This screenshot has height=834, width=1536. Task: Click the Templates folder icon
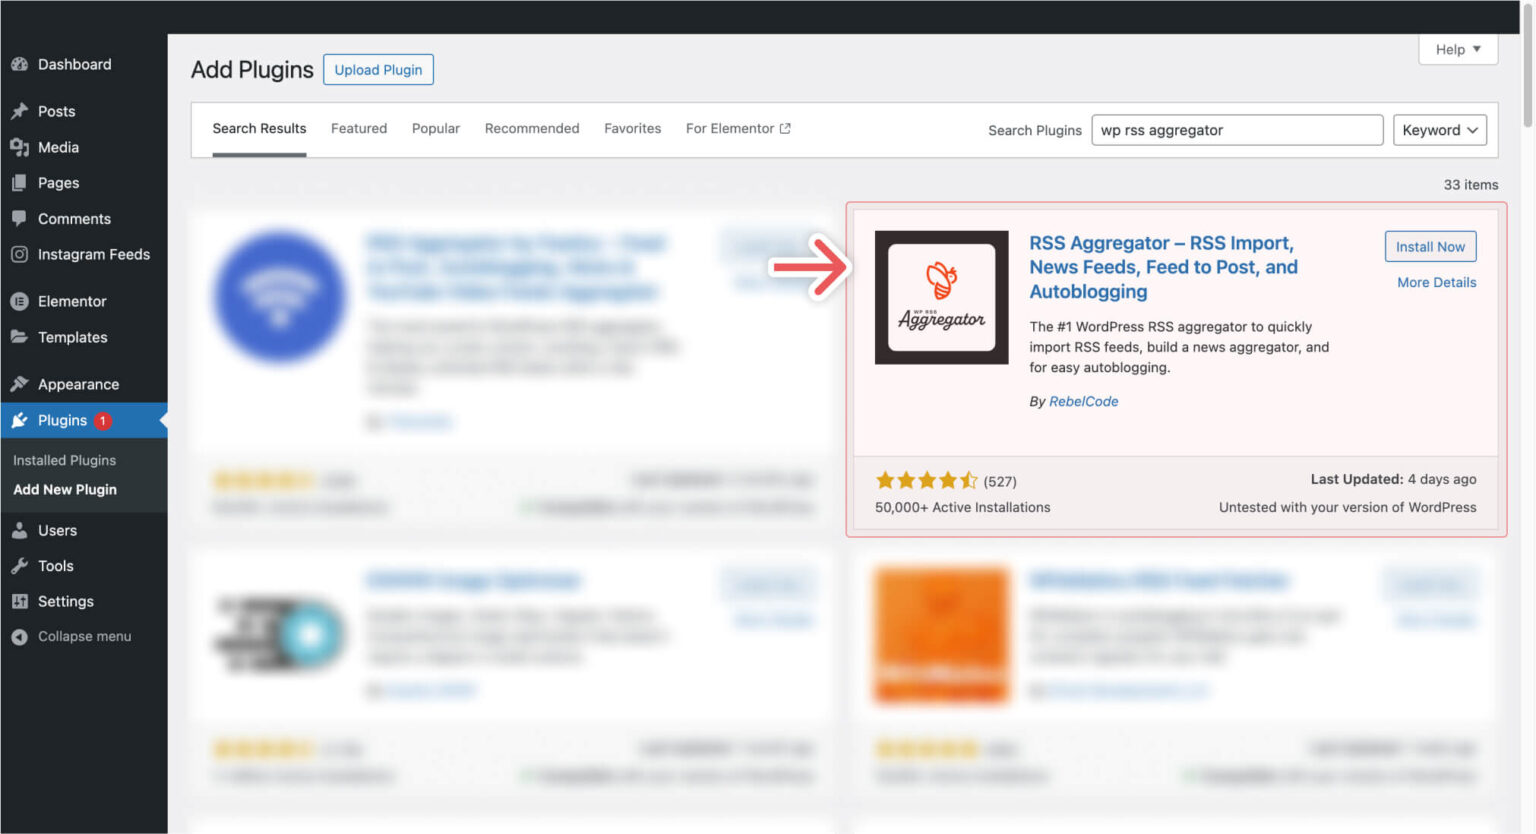(x=19, y=337)
